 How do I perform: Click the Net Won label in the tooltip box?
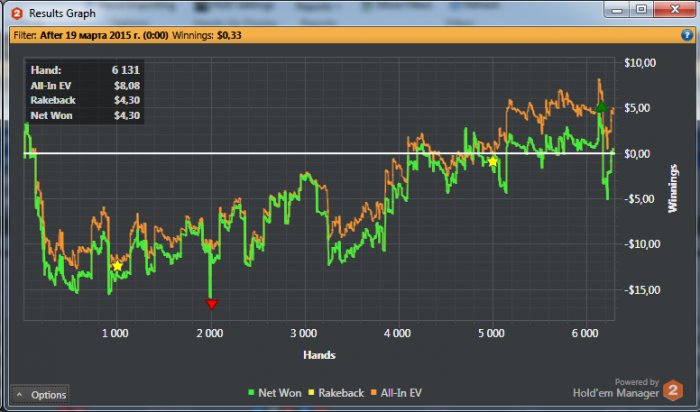point(51,116)
